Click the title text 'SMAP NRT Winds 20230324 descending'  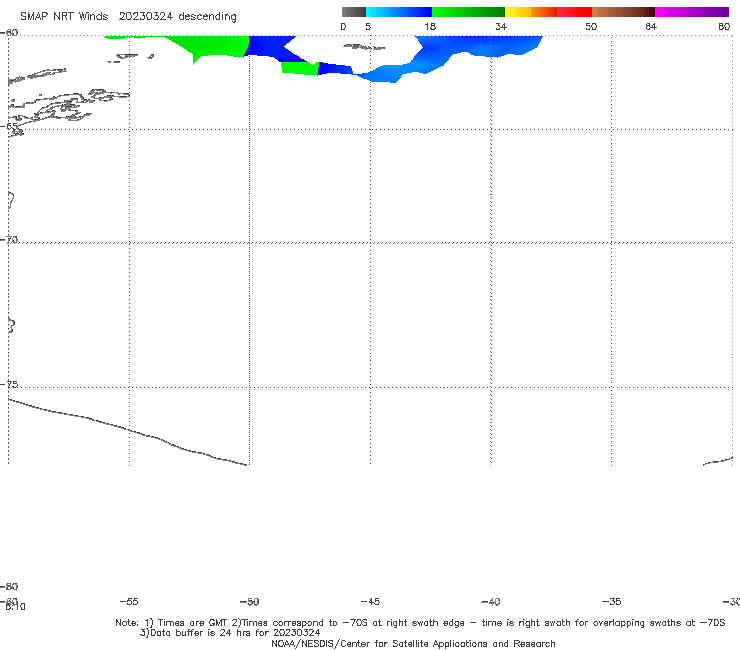(x=128, y=16)
